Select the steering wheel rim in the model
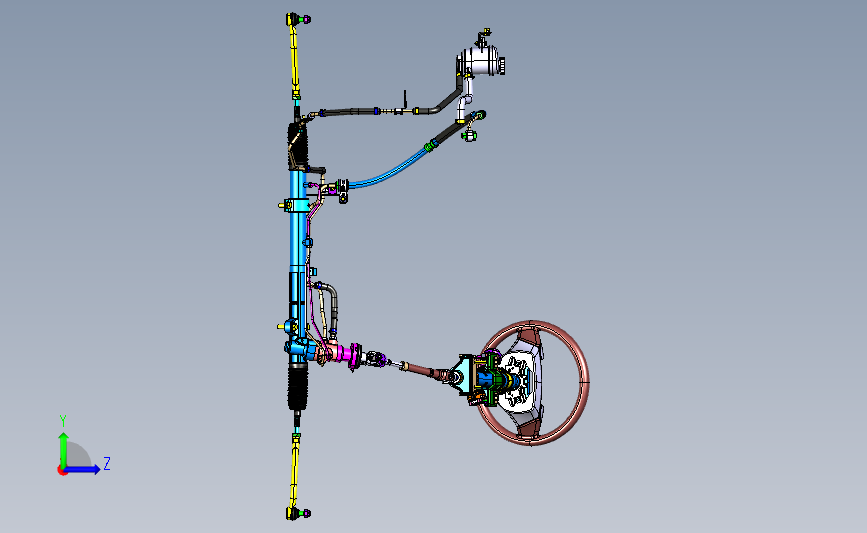The height and width of the screenshot is (533, 867). click(x=584, y=383)
